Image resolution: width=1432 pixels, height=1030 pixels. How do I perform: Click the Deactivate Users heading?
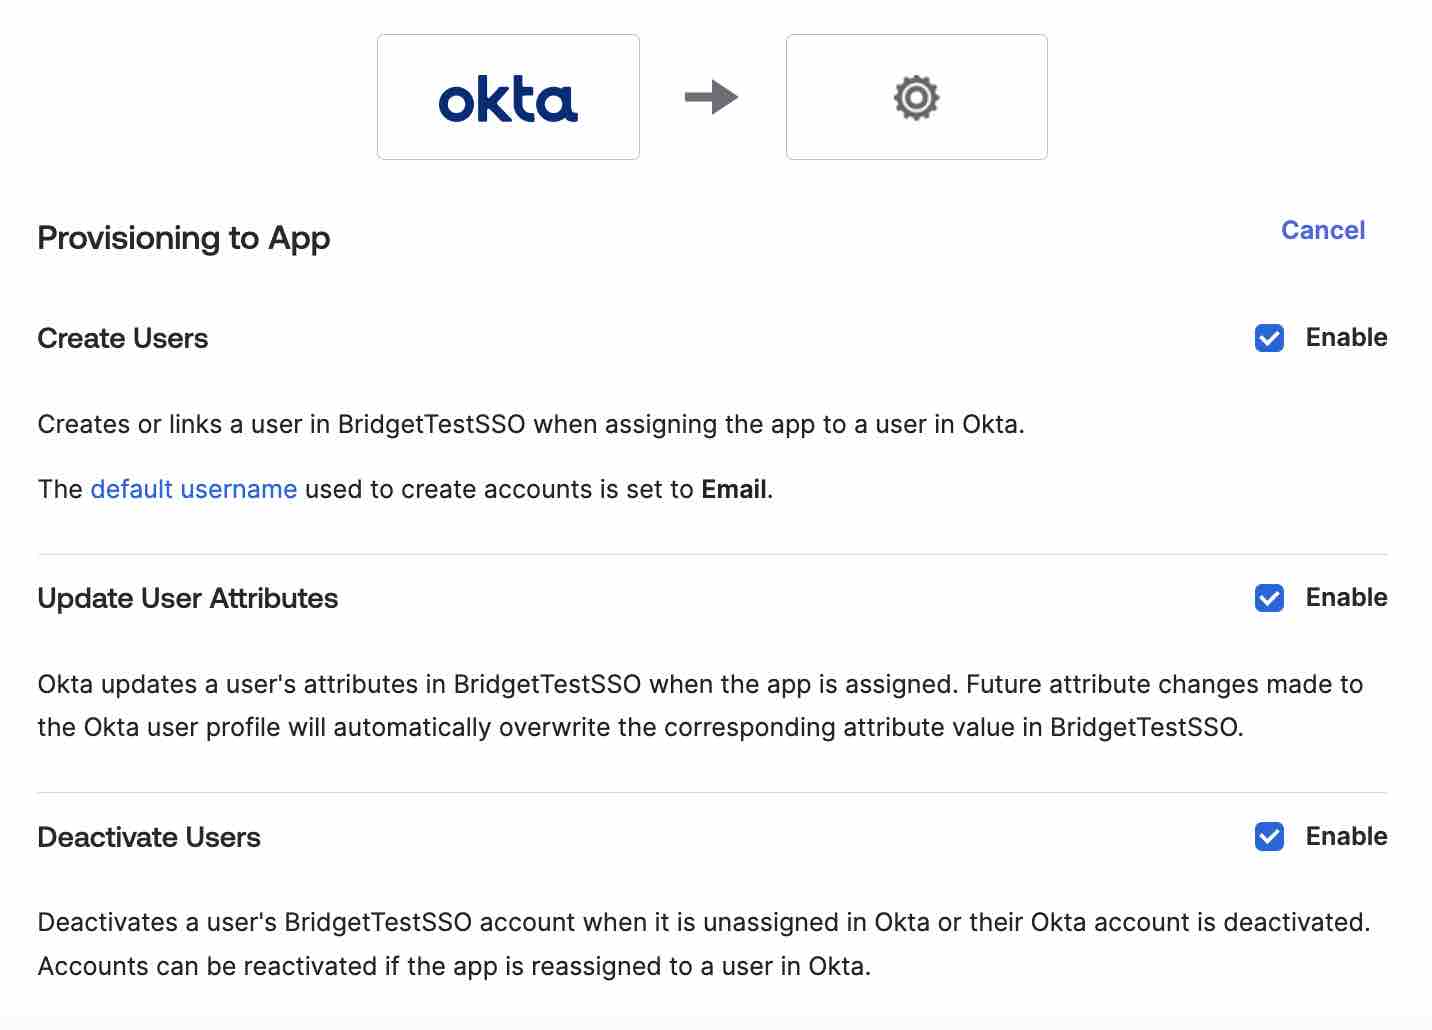148,837
